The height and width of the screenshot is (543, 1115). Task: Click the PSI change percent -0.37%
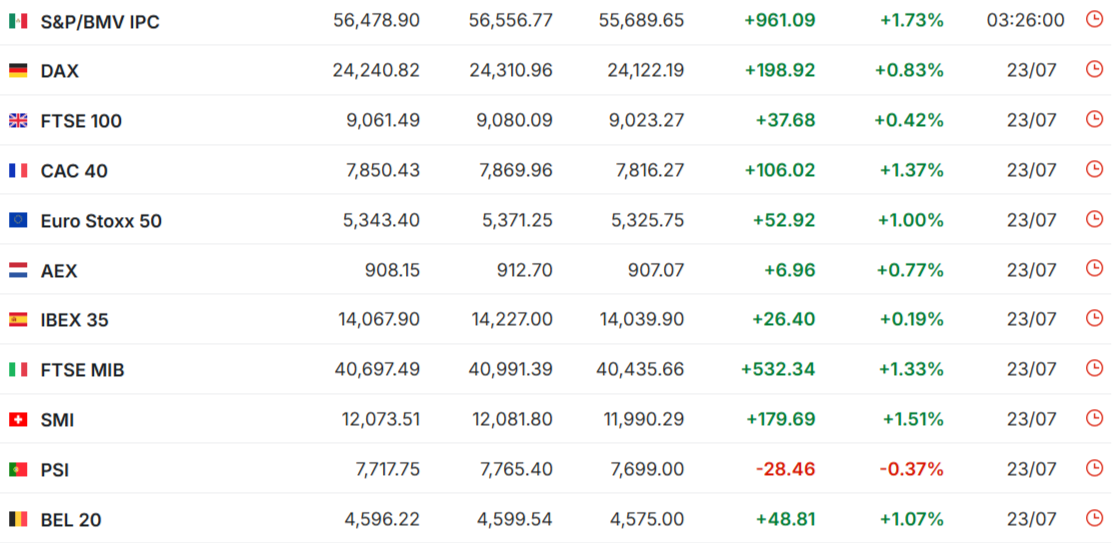tap(912, 469)
